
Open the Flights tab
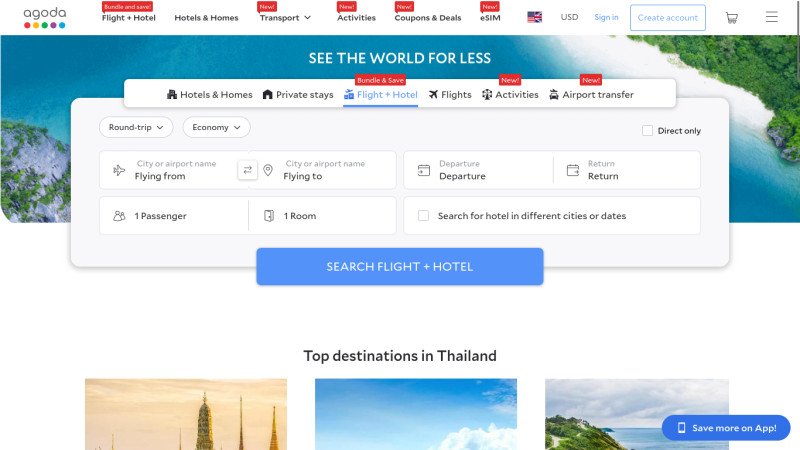point(450,94)
